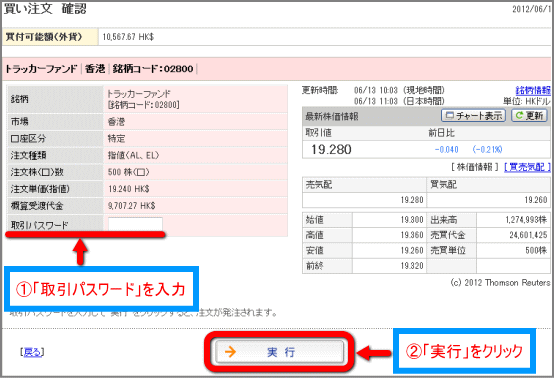The image size is (554, 378).
Task: Select the 単位: HKドル unit label
Action: (x=527, y=101)
